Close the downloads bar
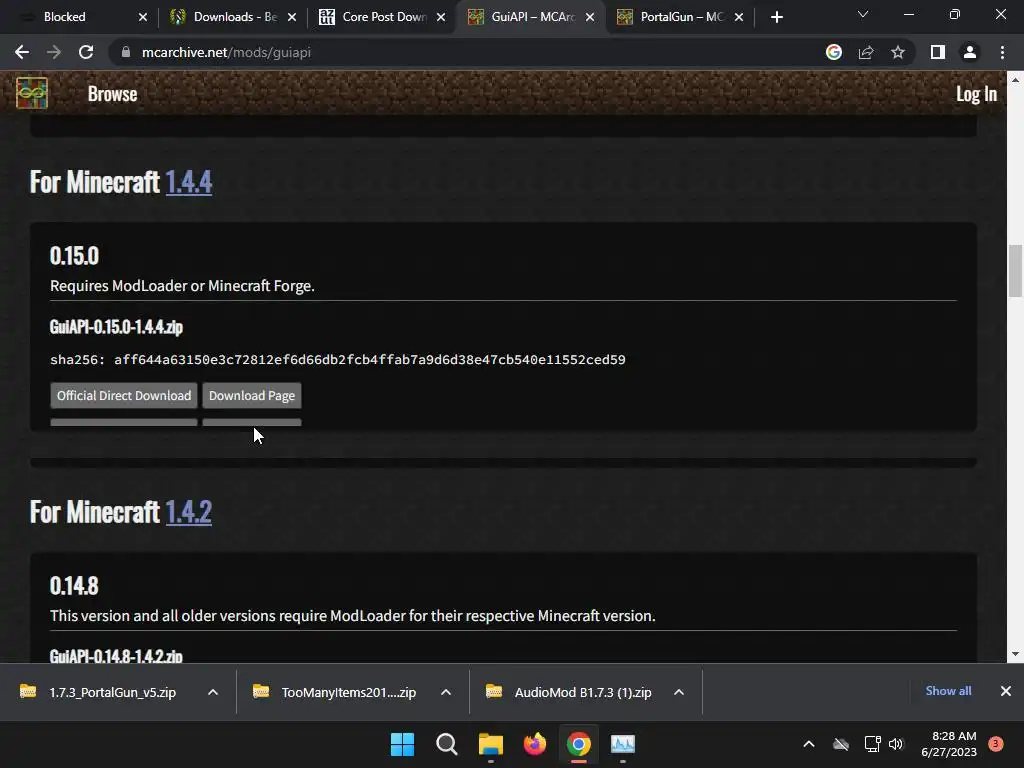 1006,691
